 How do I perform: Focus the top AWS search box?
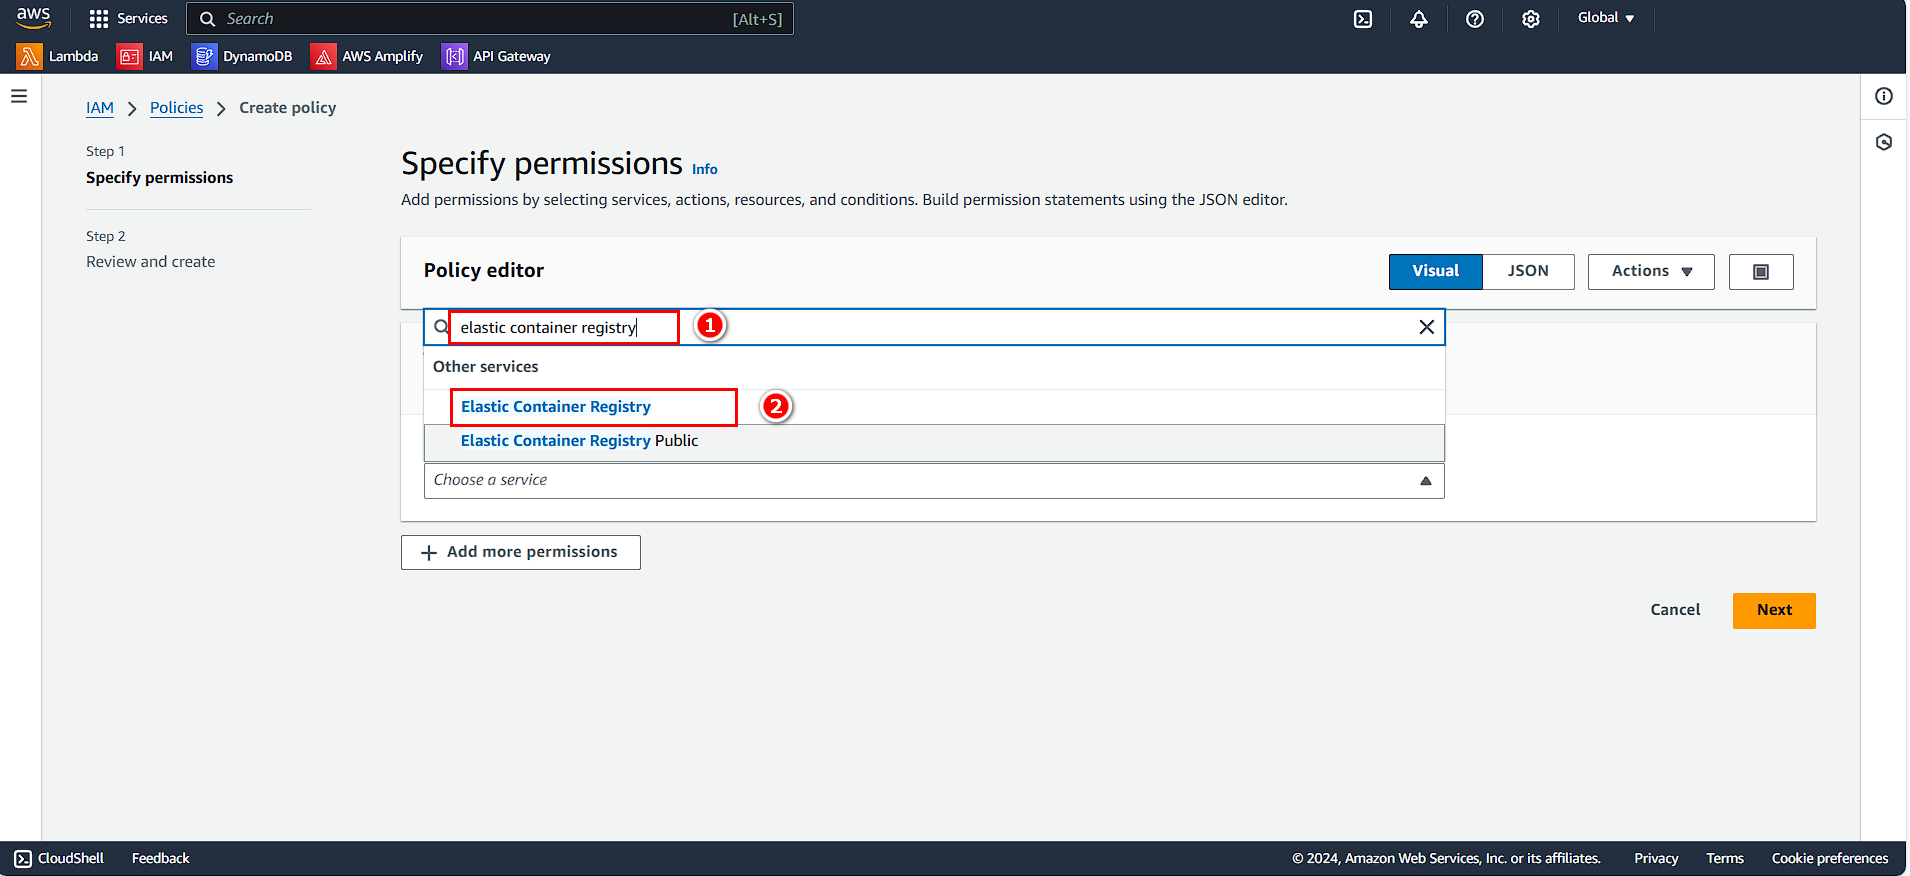point(490,19)
